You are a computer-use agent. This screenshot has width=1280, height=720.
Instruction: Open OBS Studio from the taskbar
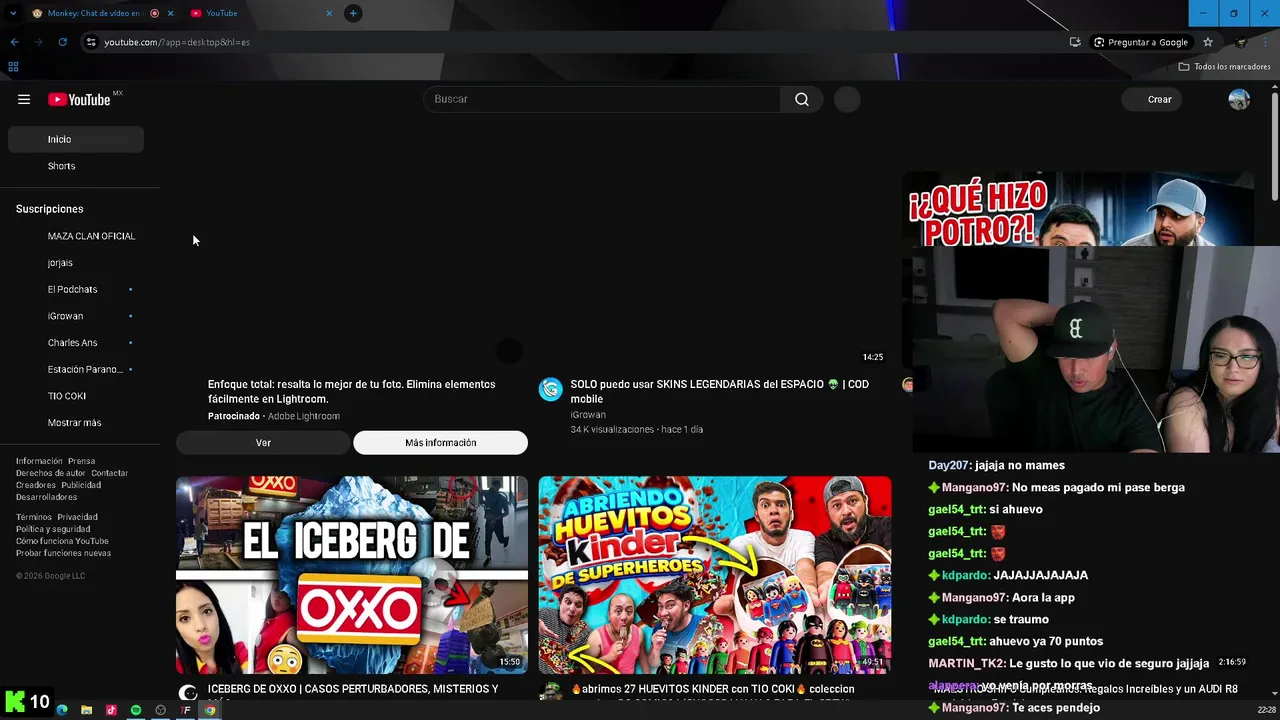click(161, 710)
